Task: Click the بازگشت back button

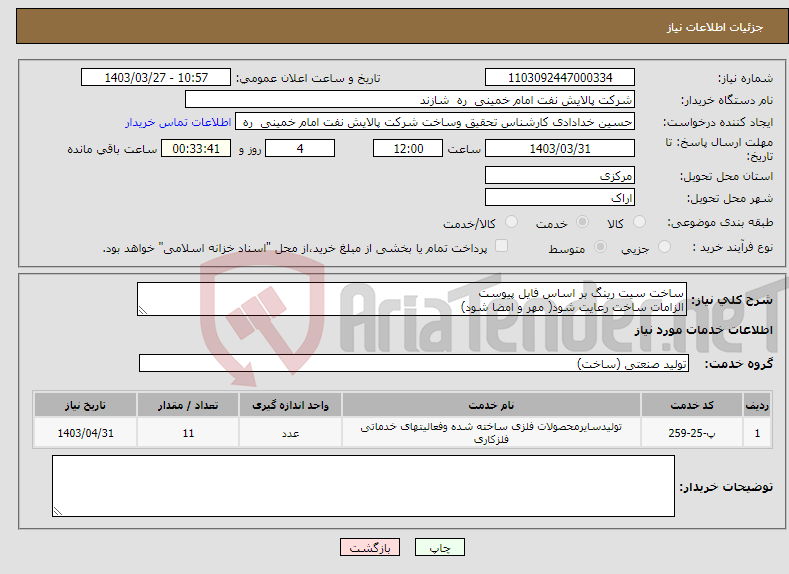Action: coord(370,547)
